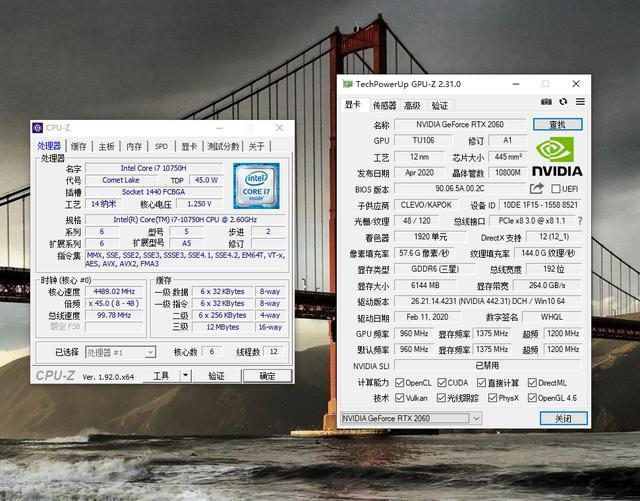Select the 关于 tab in CPU-Z
The image size is (640, 501).
[256, 146]
